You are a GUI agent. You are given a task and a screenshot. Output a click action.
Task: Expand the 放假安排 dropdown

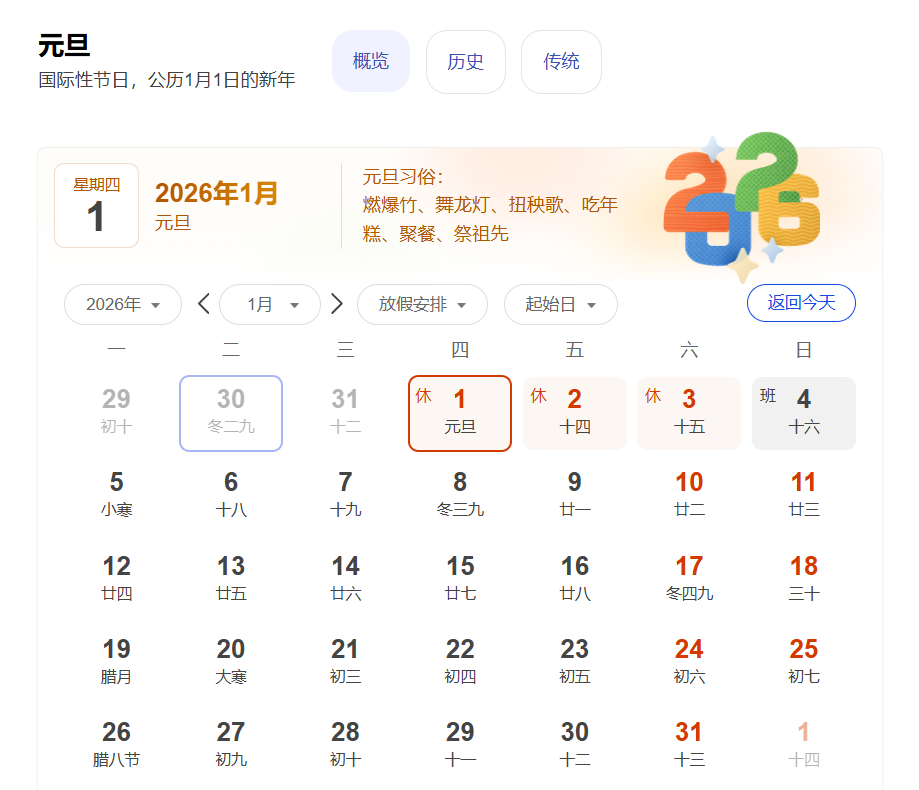coord(422,305)
